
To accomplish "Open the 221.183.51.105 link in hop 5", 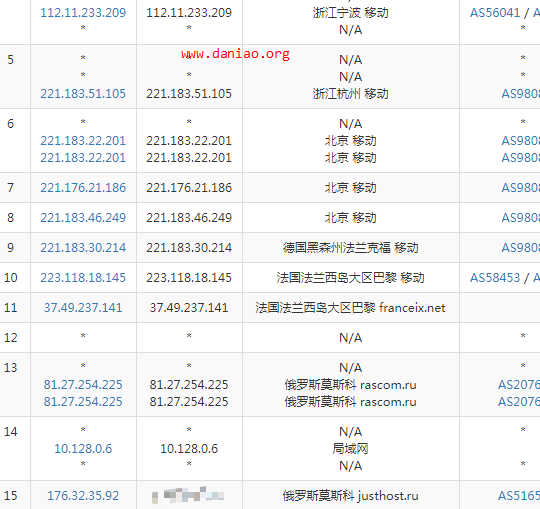I will point(83,94).
